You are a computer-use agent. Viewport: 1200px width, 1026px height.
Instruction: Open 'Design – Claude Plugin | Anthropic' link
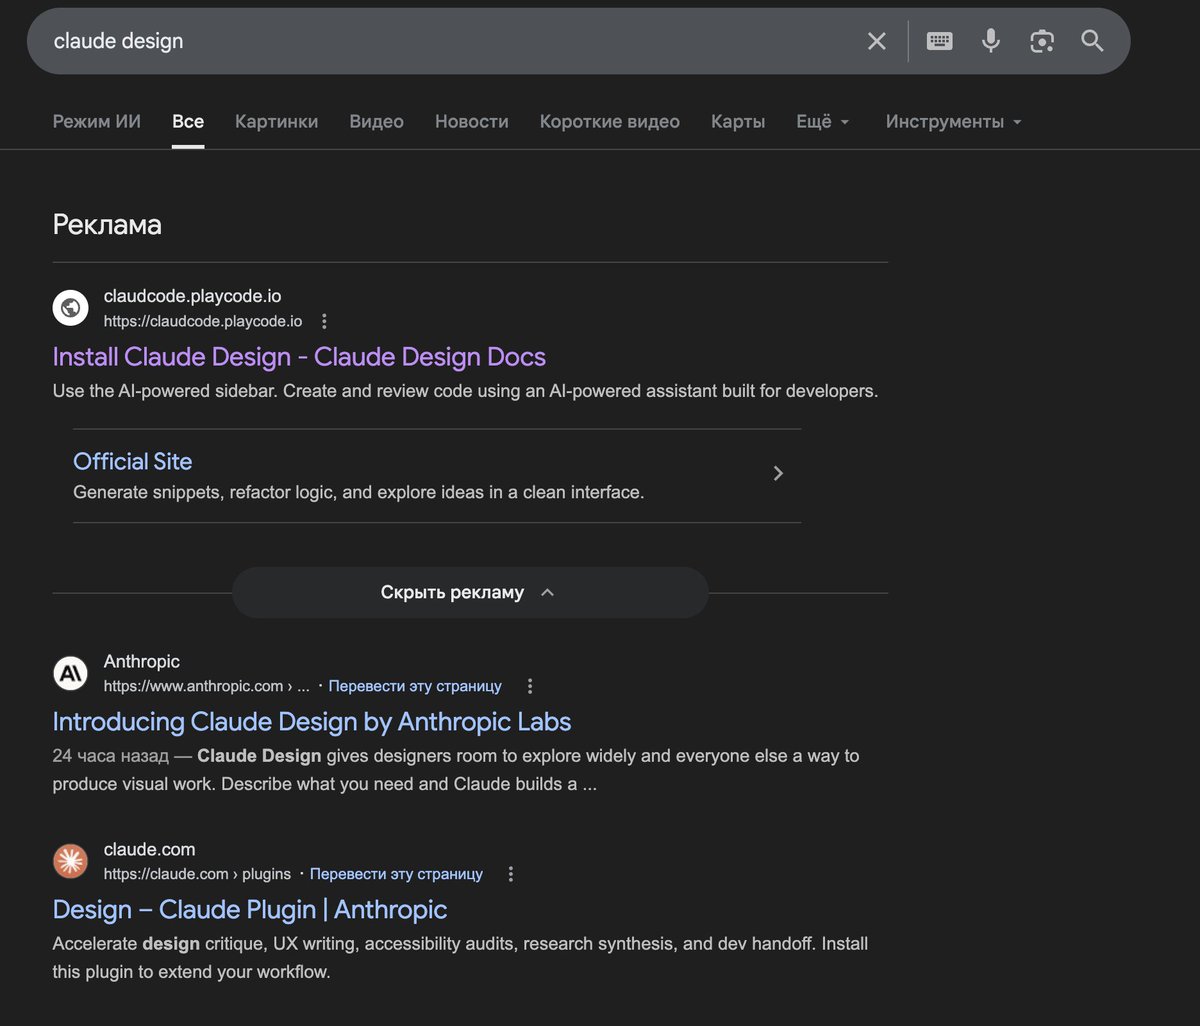250,910
